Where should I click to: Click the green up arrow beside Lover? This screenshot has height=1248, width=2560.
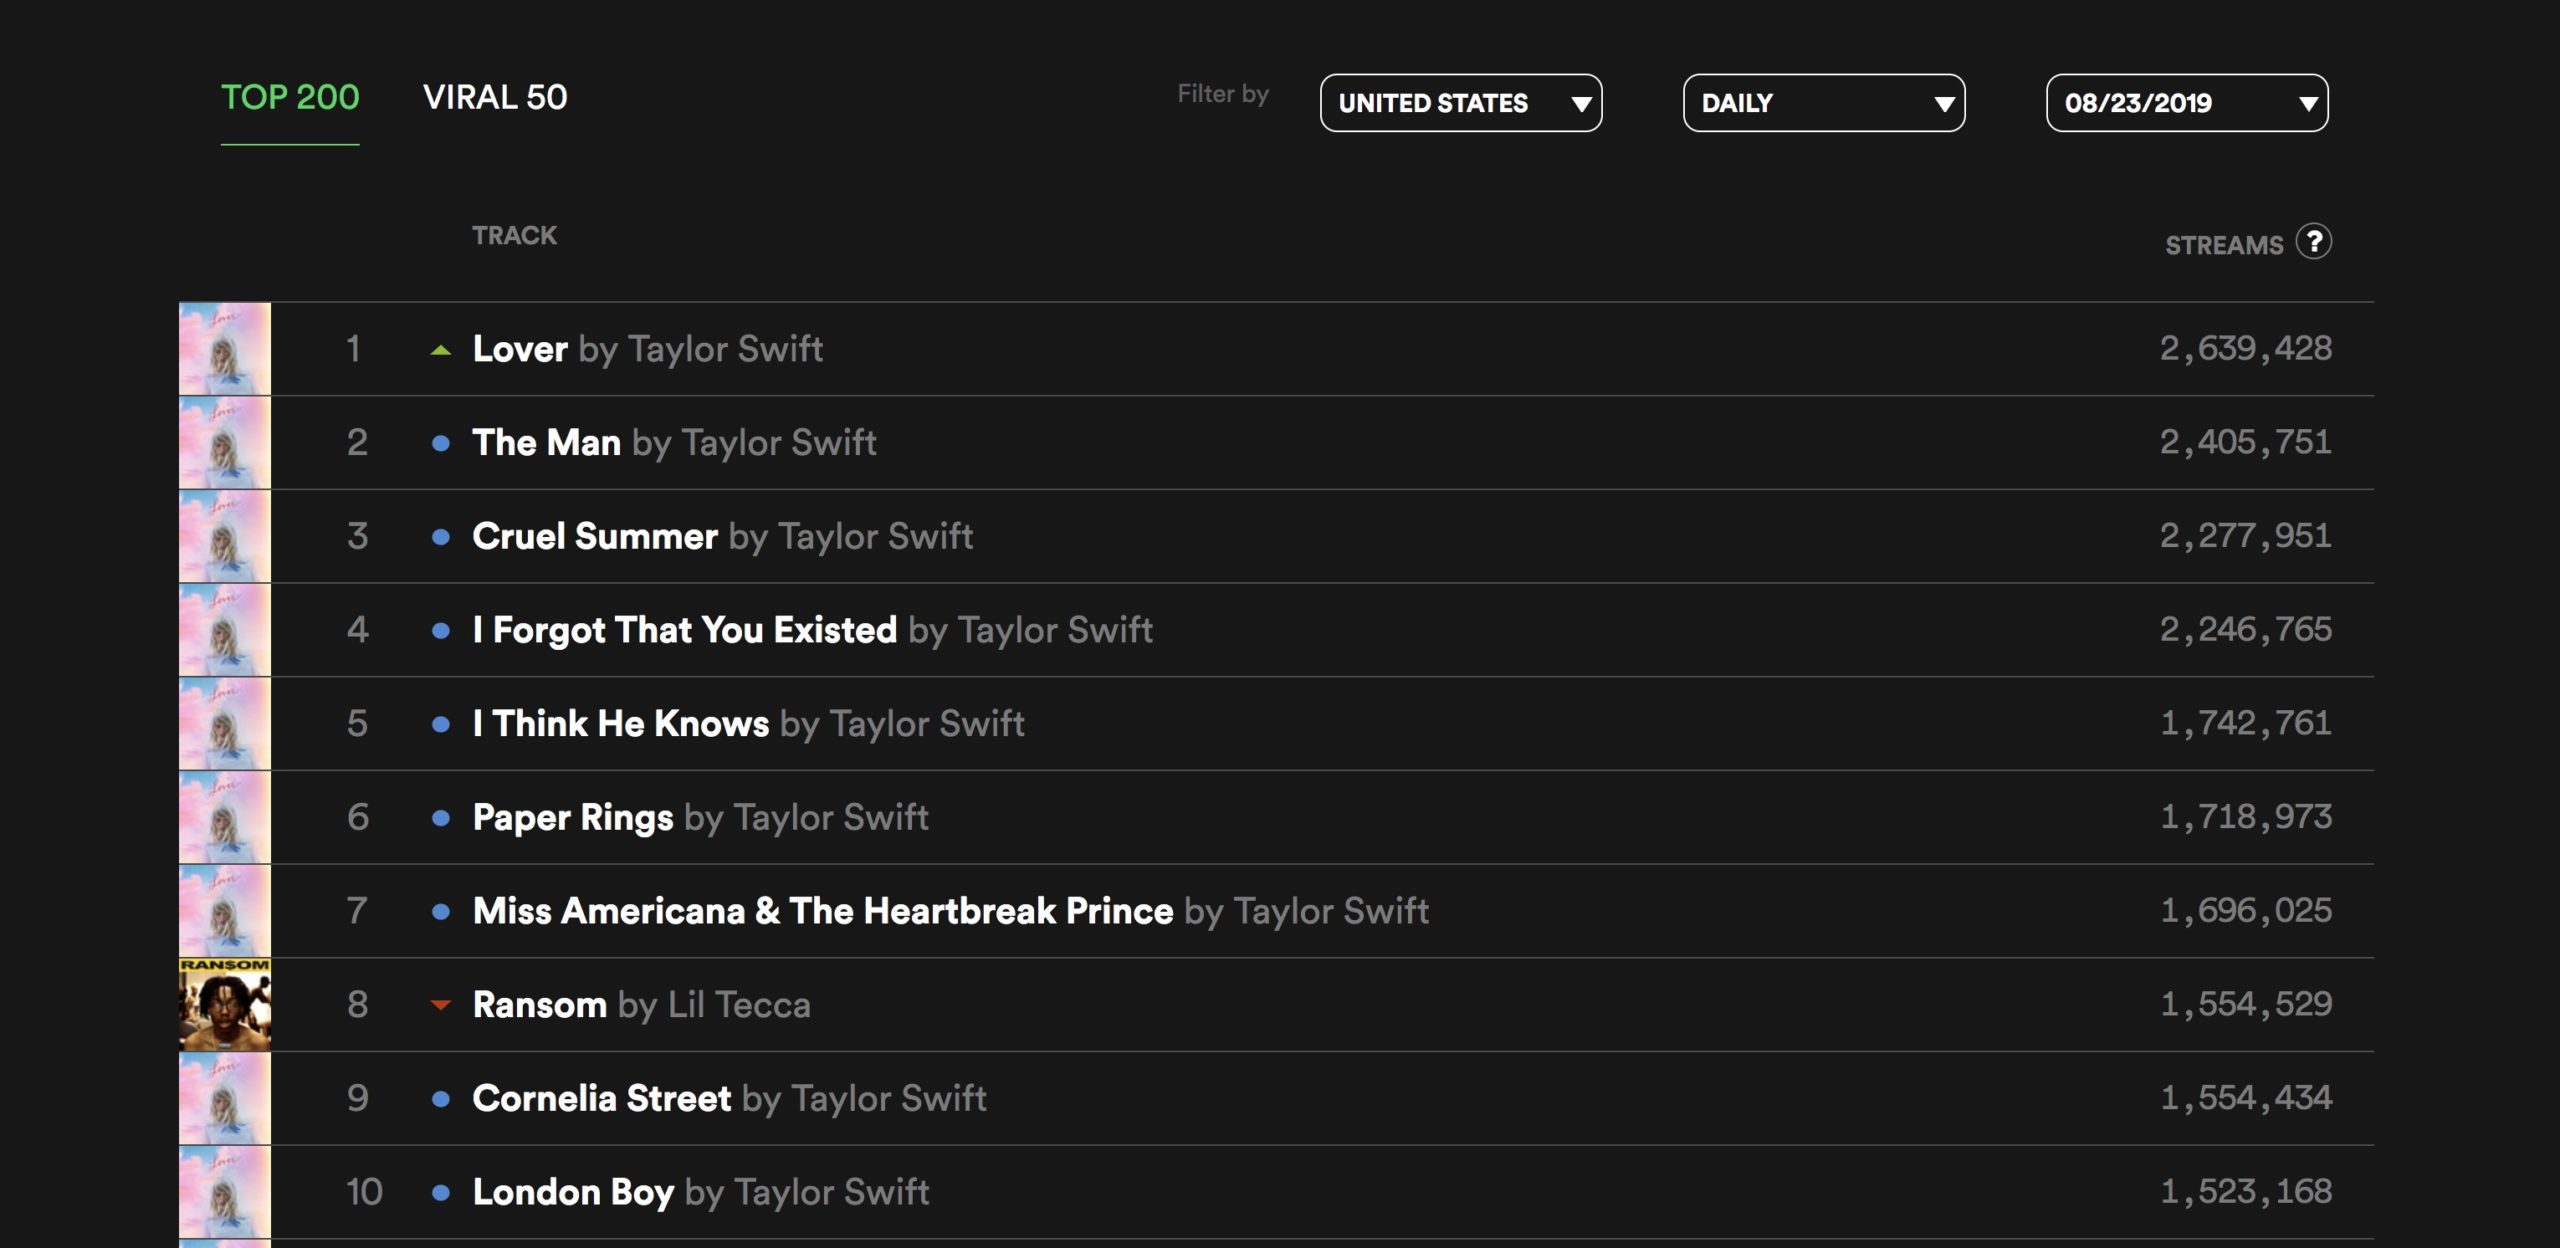pyautogui.click(x=440, y=350)
